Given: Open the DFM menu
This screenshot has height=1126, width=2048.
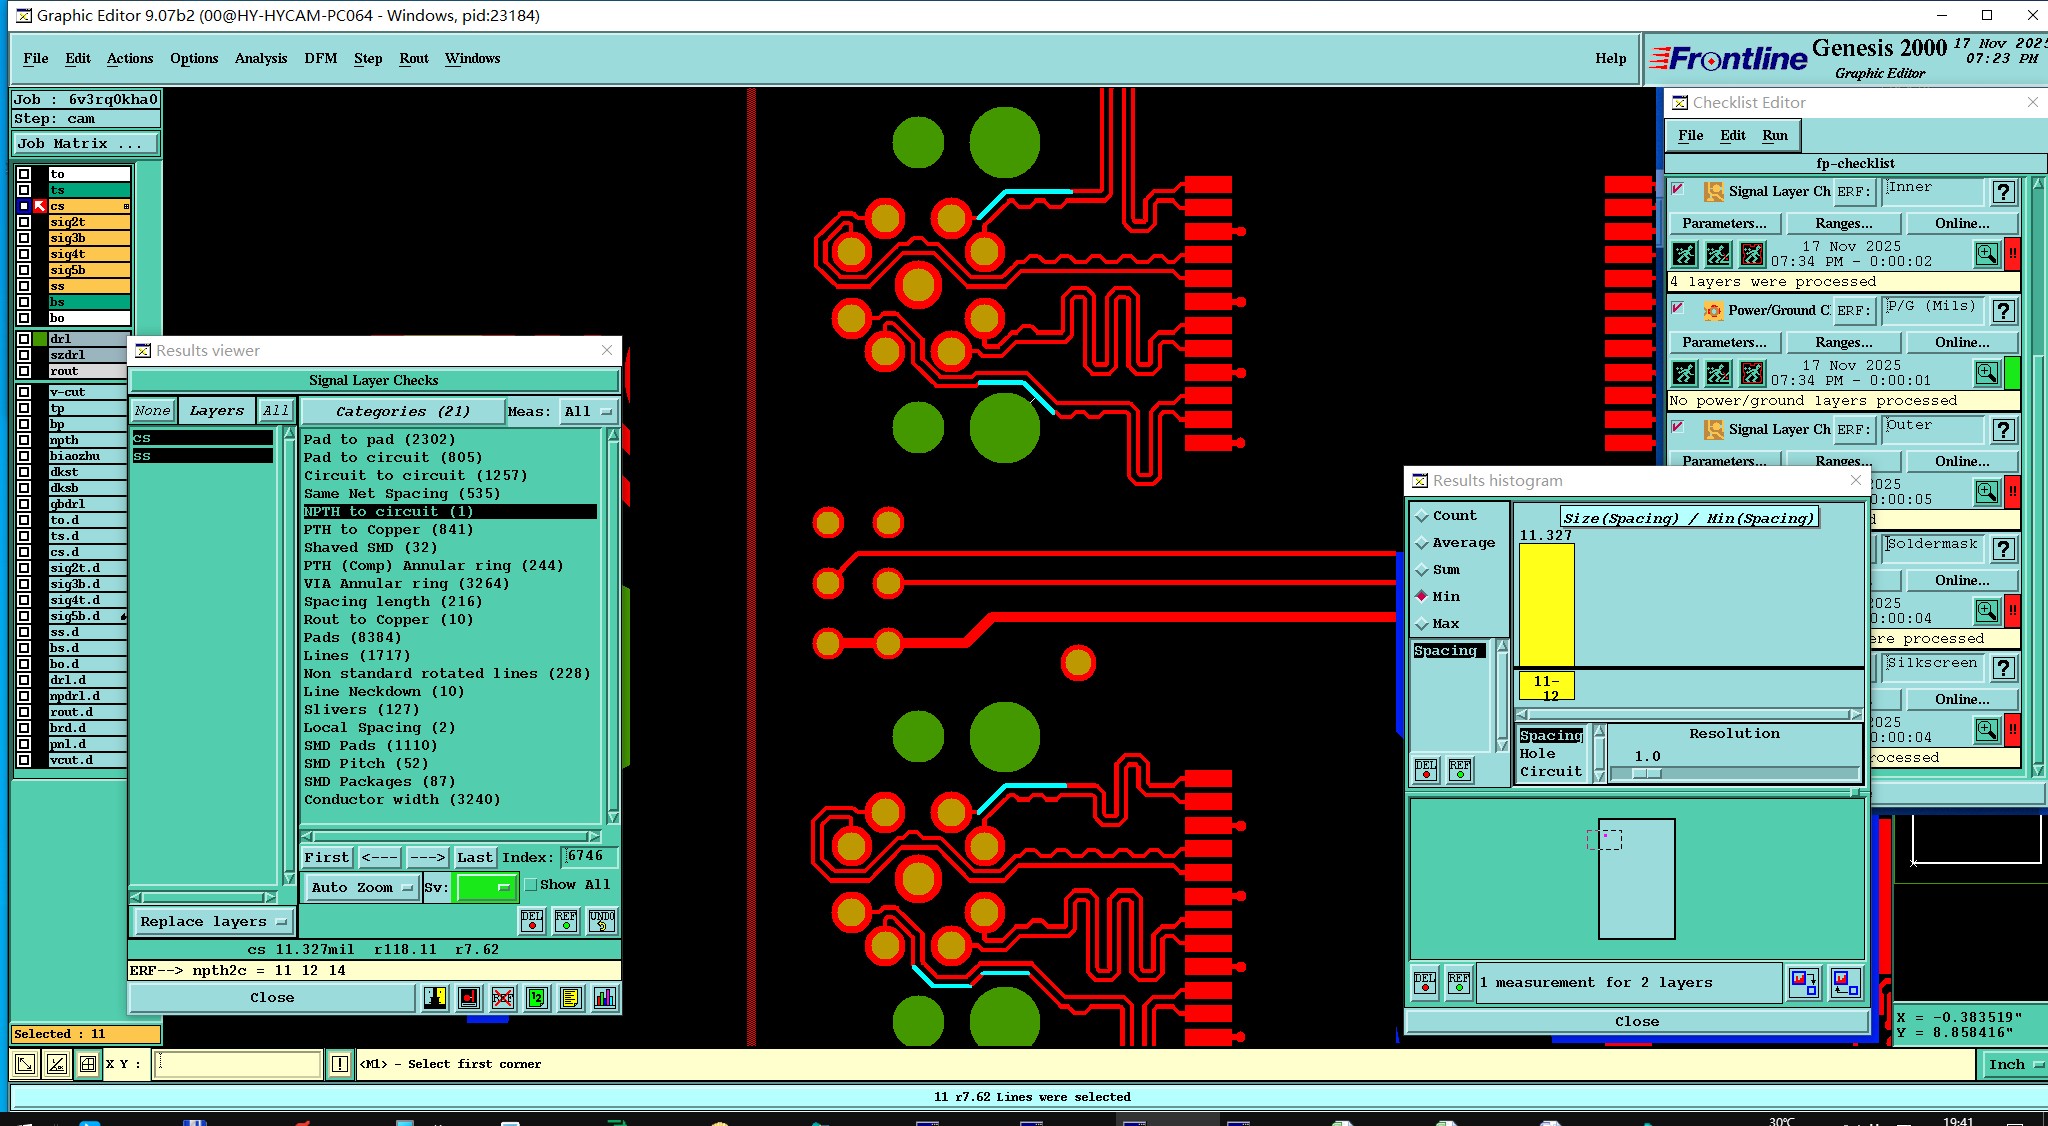Looking at the screenshot, I should coord(320,58).
